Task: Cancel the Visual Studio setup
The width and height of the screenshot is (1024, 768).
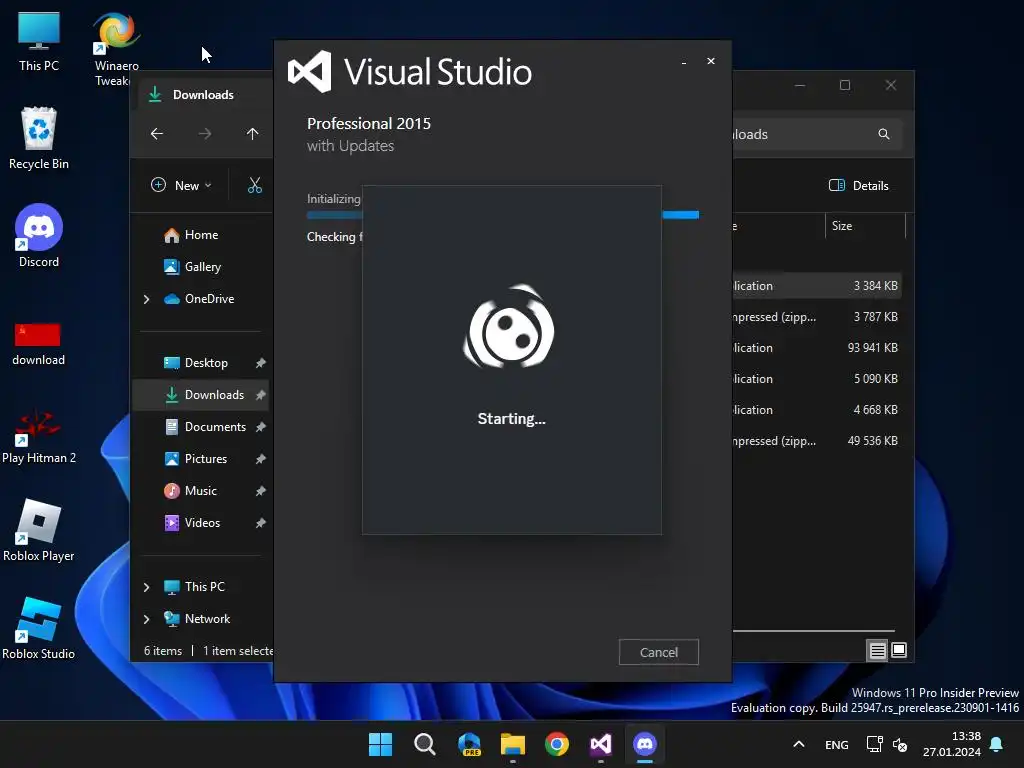Action: [x=658, y=652]
